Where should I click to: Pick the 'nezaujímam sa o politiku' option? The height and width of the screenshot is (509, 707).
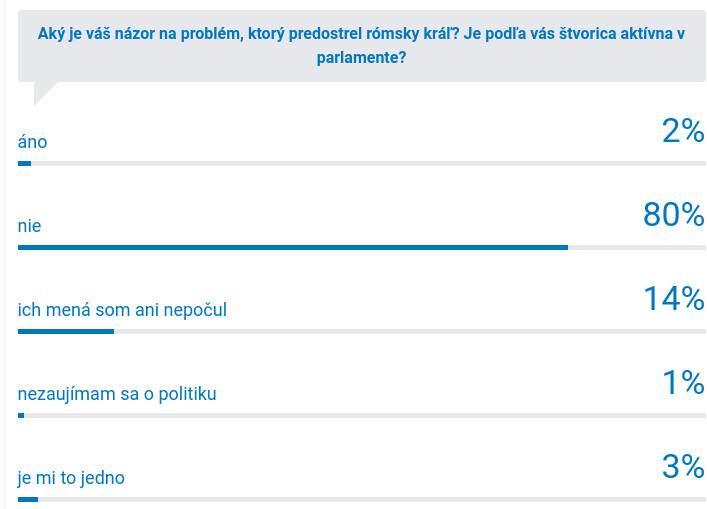117,394
